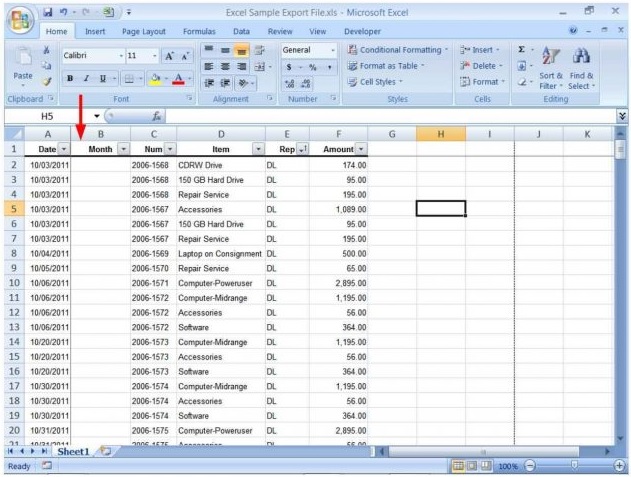
Task: Click the Paste icon in Clipboard
Action: [x=22, y=65]
